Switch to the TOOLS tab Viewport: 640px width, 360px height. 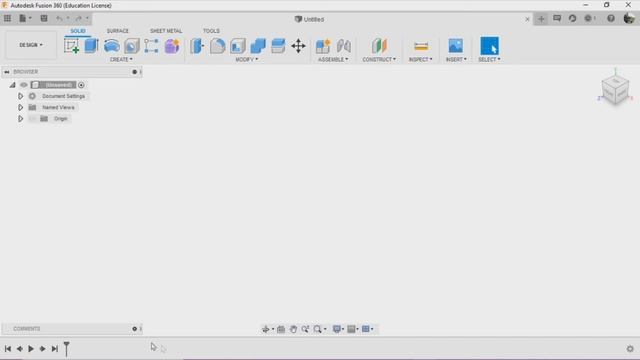(x=211, y=31)
